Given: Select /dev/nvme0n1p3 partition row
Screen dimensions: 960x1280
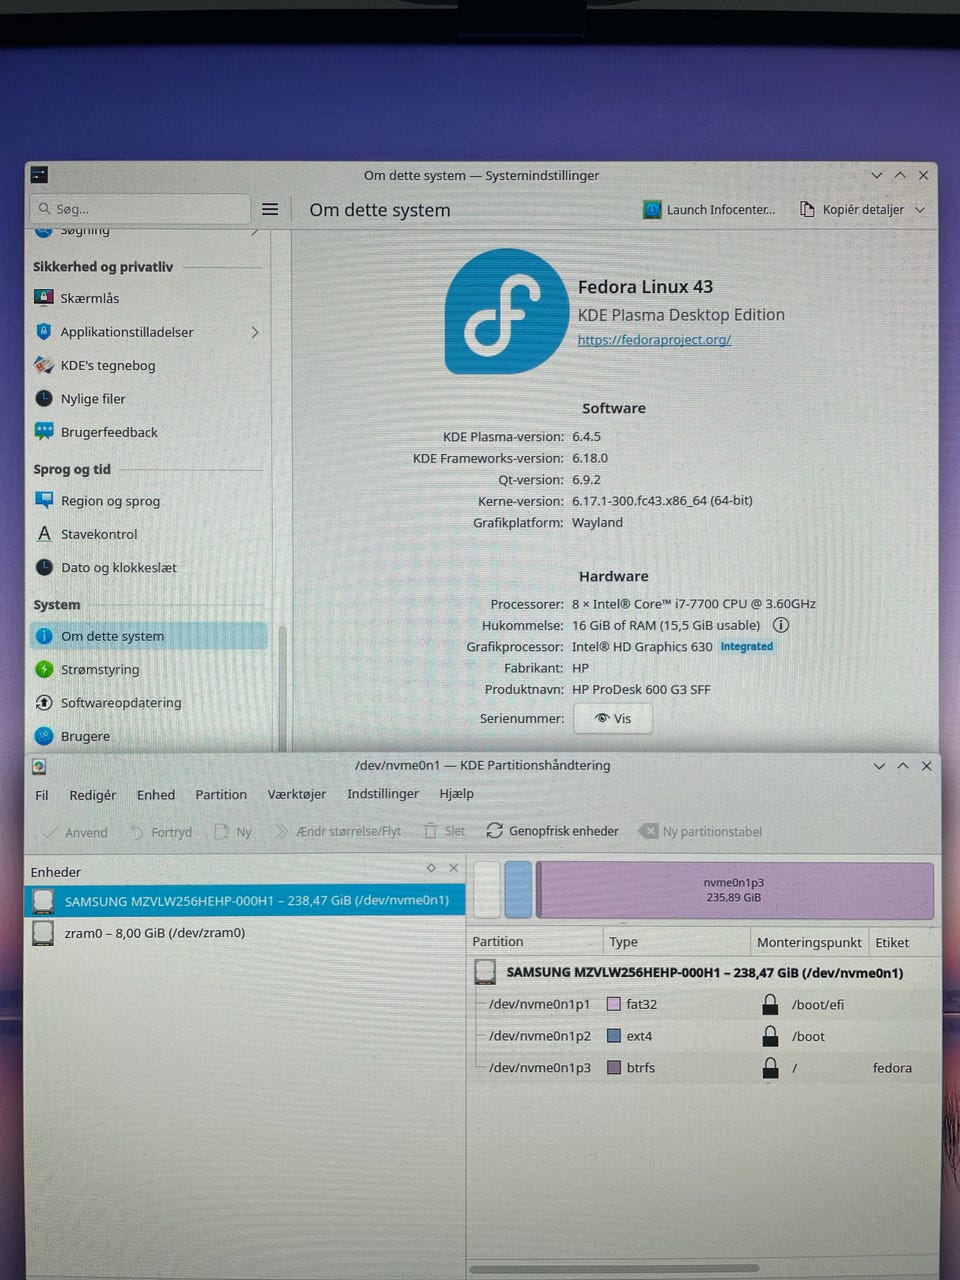Looking at the screenshot, I should click(x=704, y=1068).
